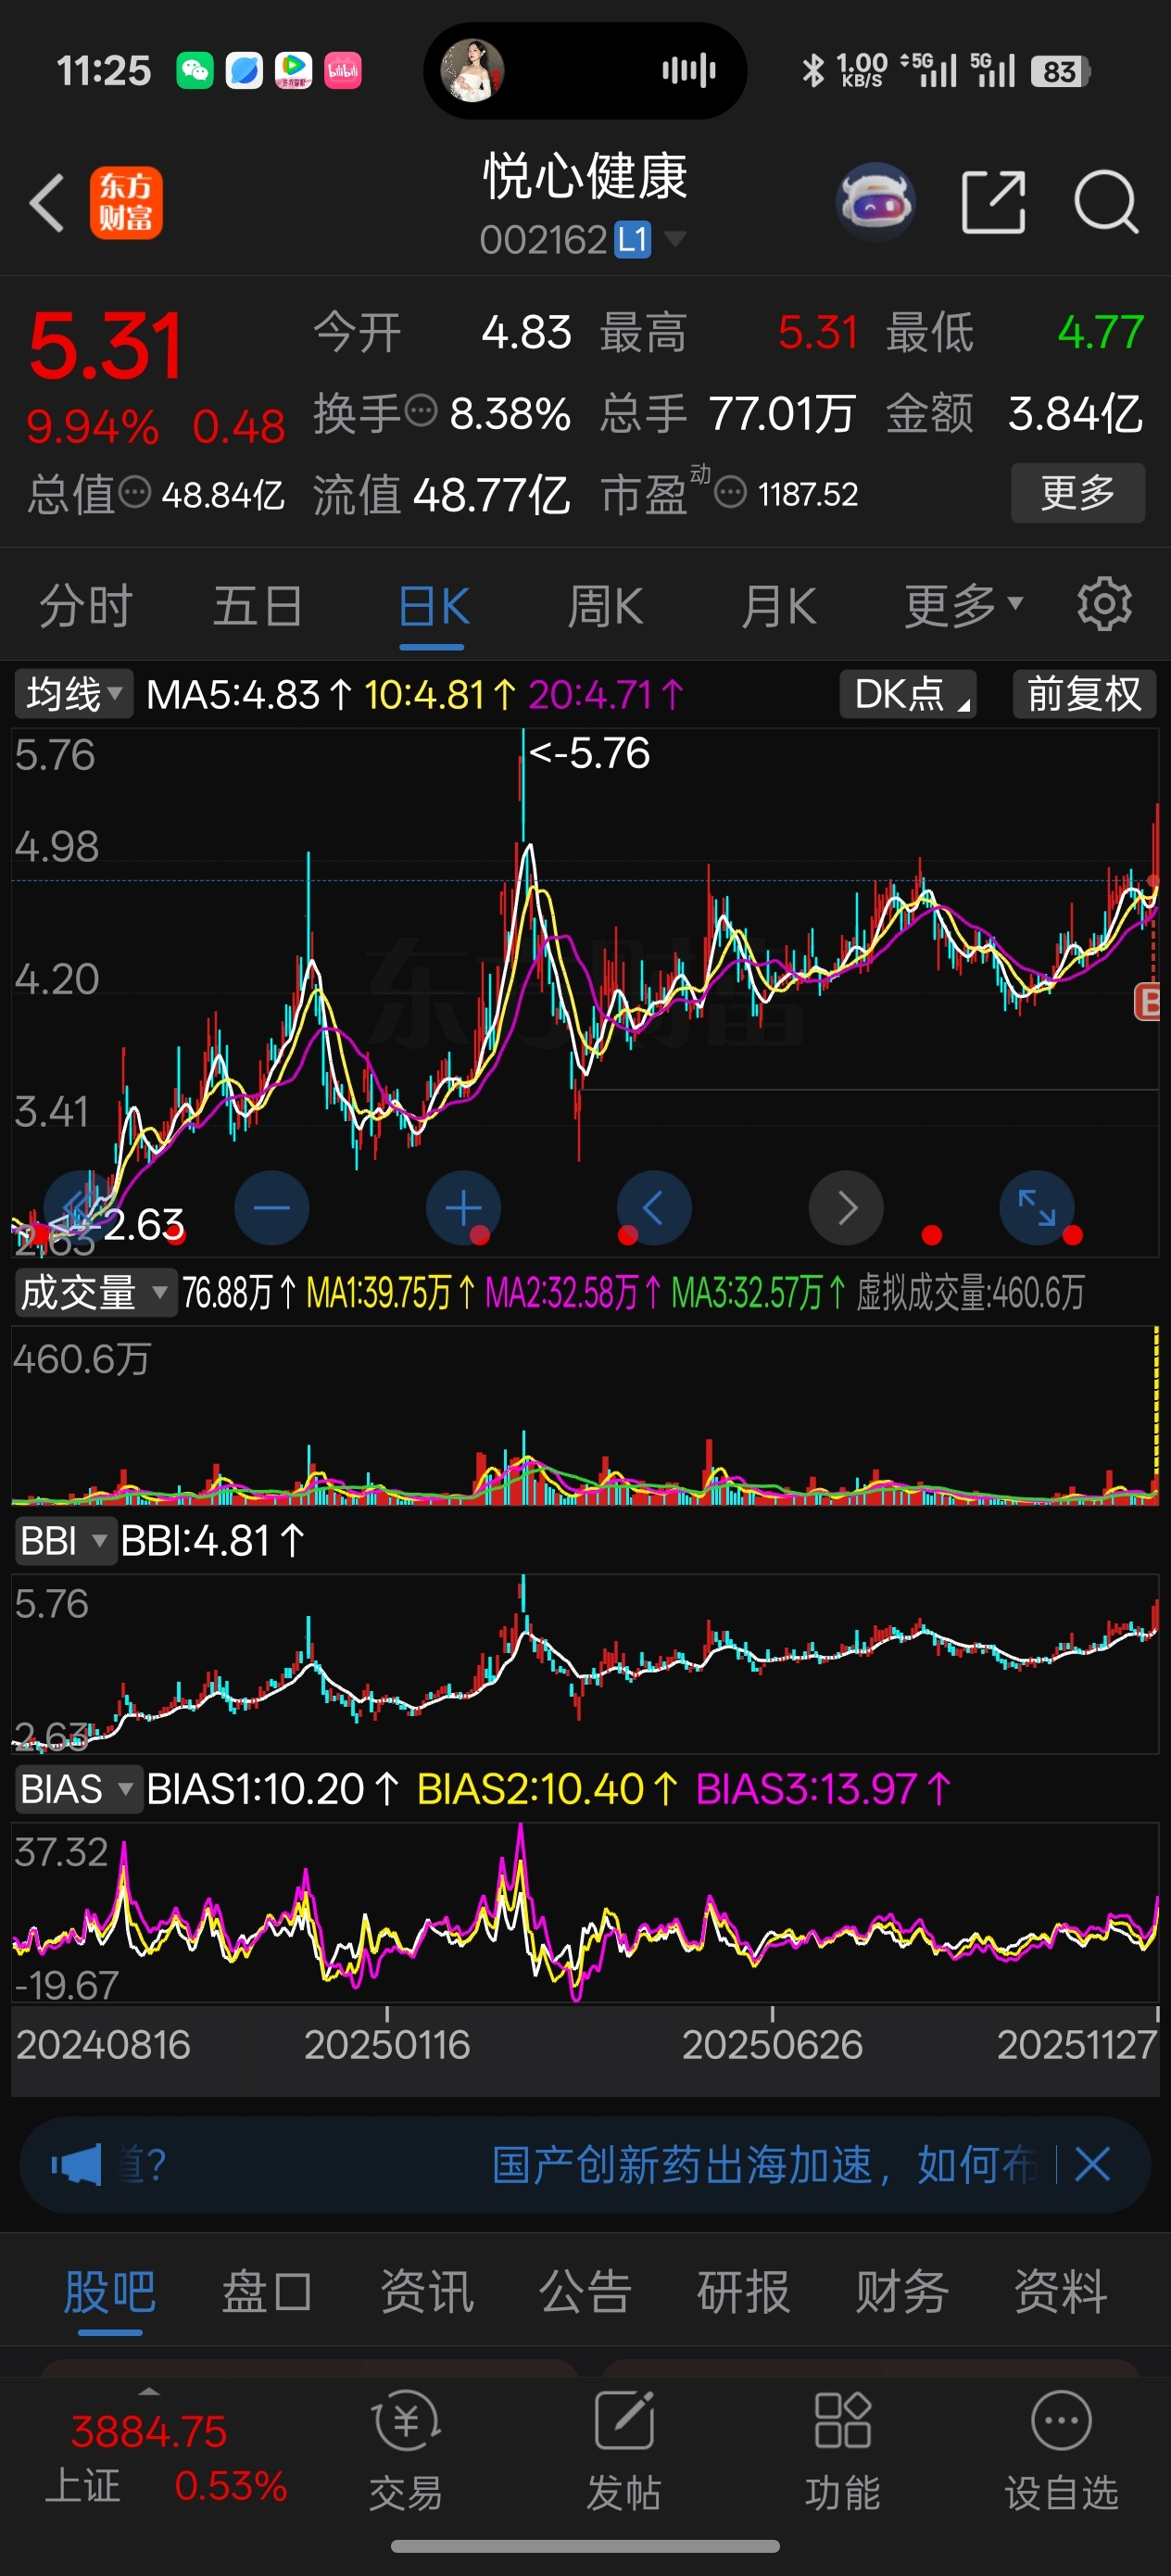Tap 更多 button for more quote data
The image size is (1171, 2576).
1077,492
